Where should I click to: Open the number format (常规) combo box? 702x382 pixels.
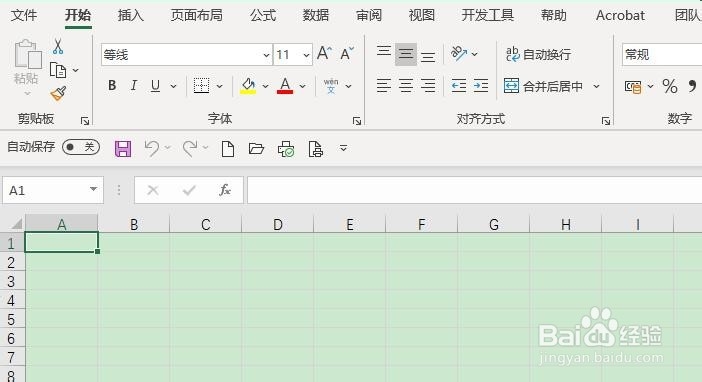(662, 55)
